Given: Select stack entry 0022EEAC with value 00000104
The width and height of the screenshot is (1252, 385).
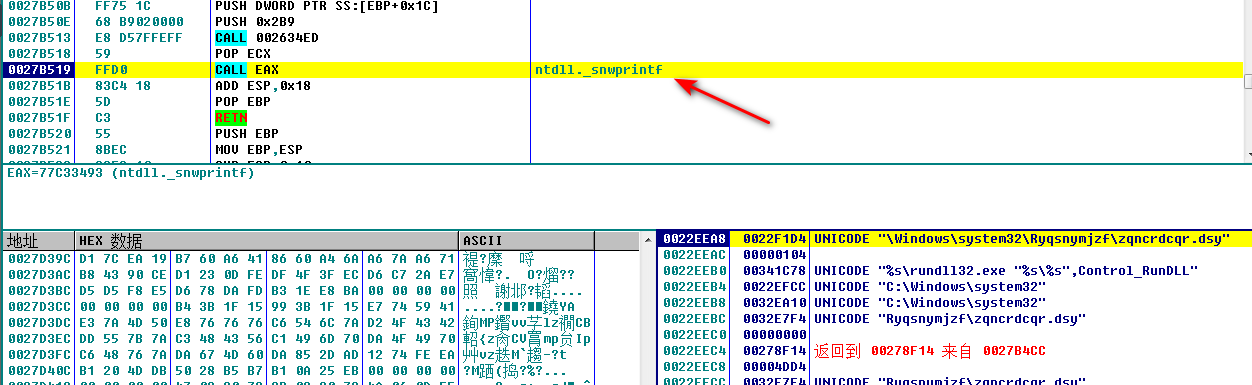Looking at the screenshot, I should pos(953,255).
